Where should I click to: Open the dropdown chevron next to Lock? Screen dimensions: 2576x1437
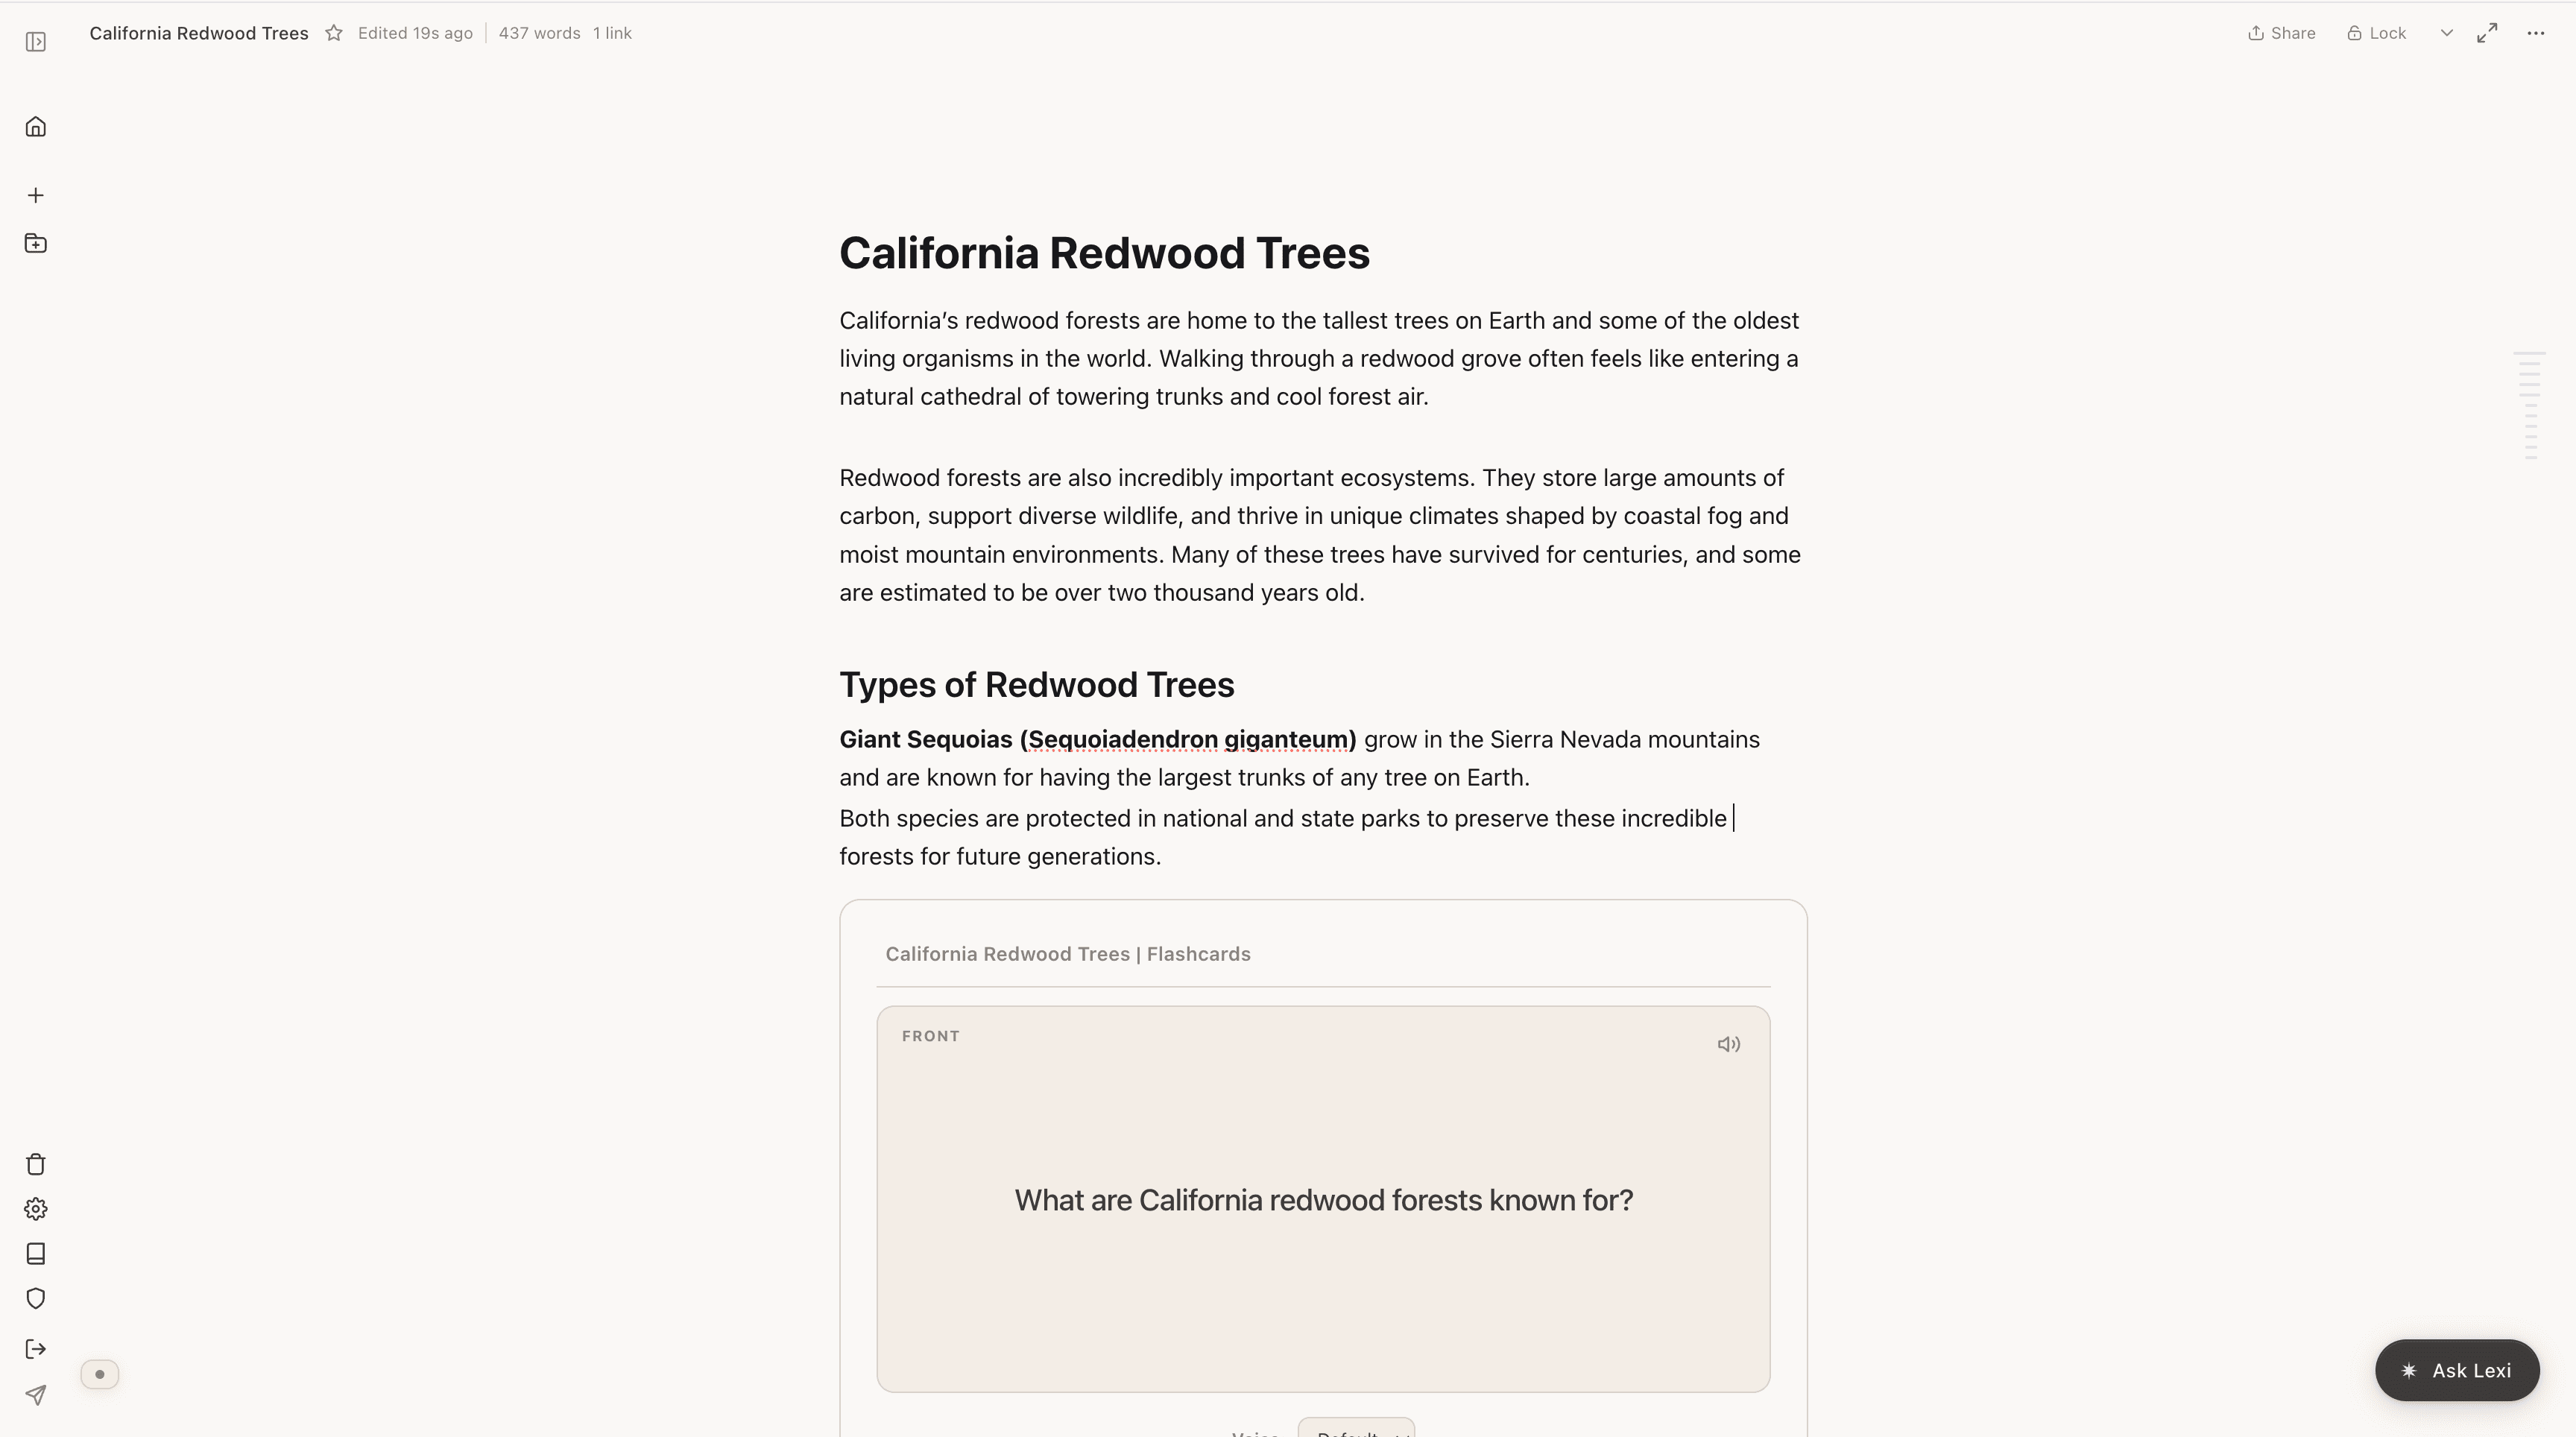point(2446,32)
